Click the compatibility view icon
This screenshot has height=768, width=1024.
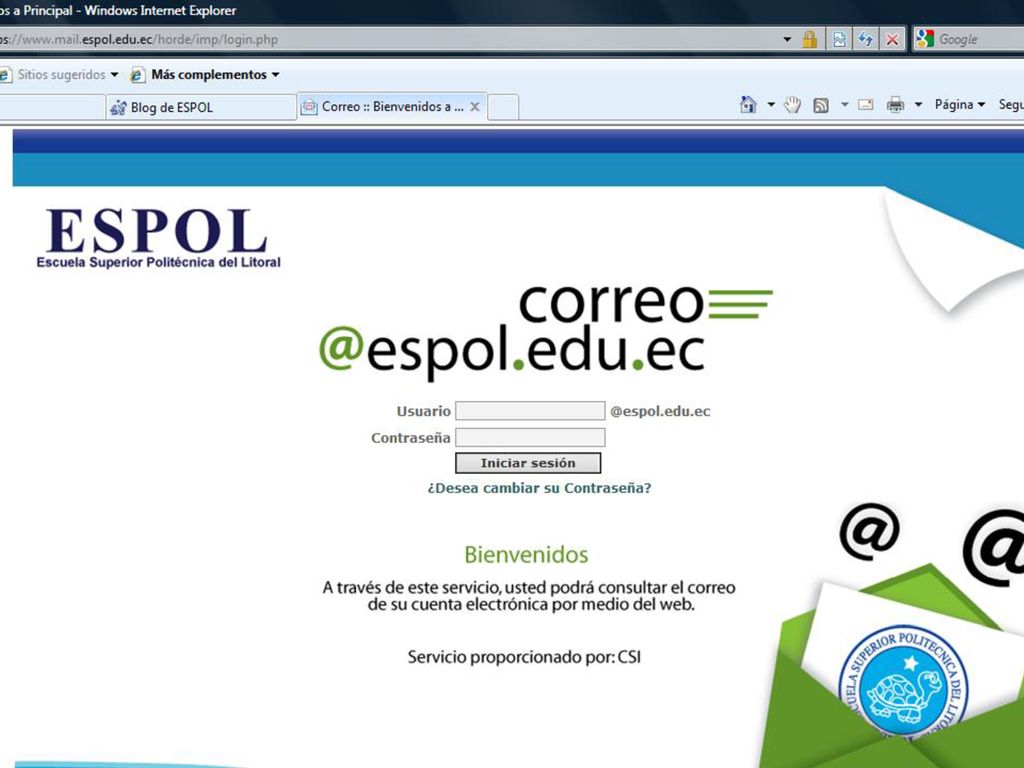tap(839, 39)
